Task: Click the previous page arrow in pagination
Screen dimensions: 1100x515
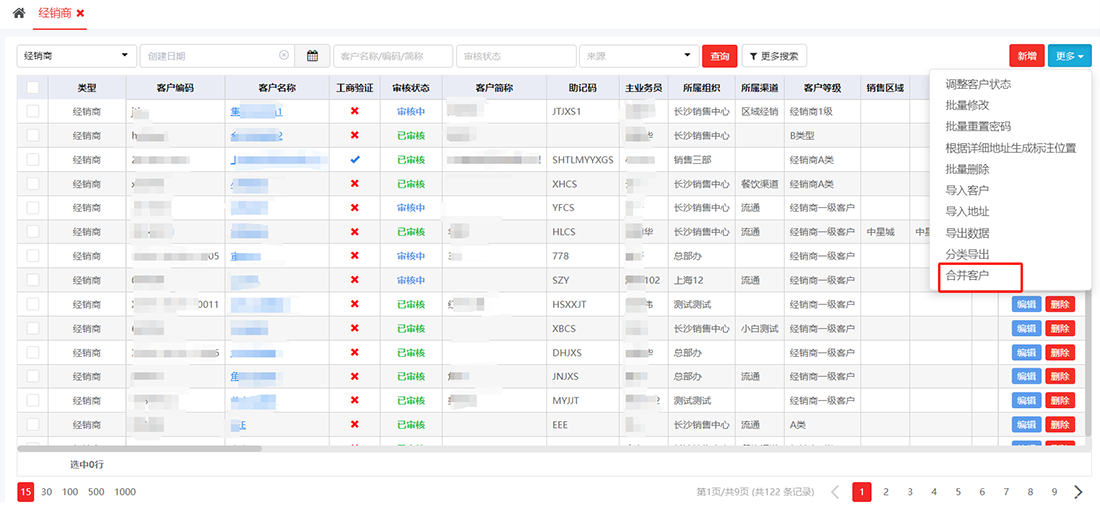Action: tap(836, 492)
